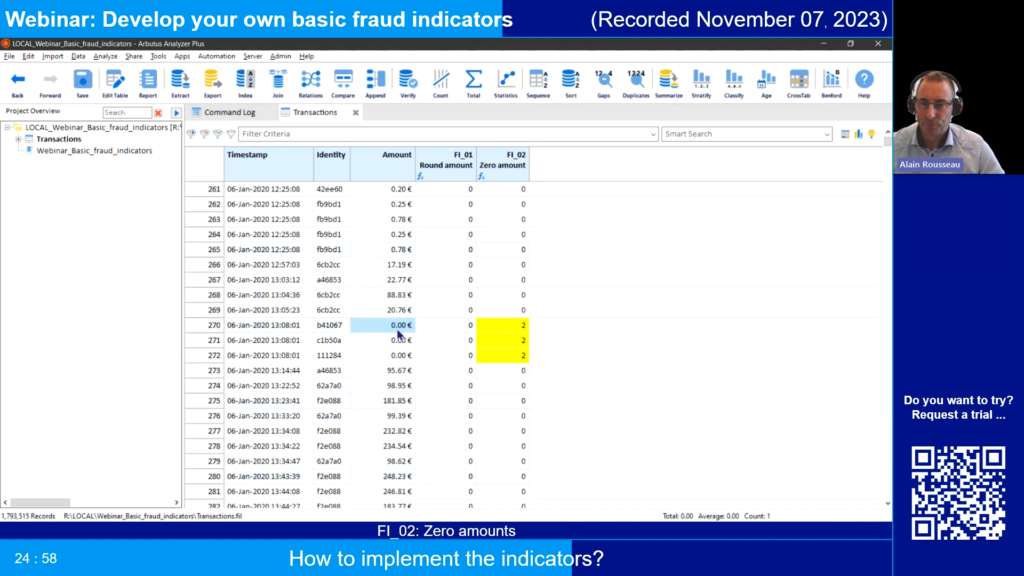
Task: Open the Benford analysis tool
Action: [831, 84]
